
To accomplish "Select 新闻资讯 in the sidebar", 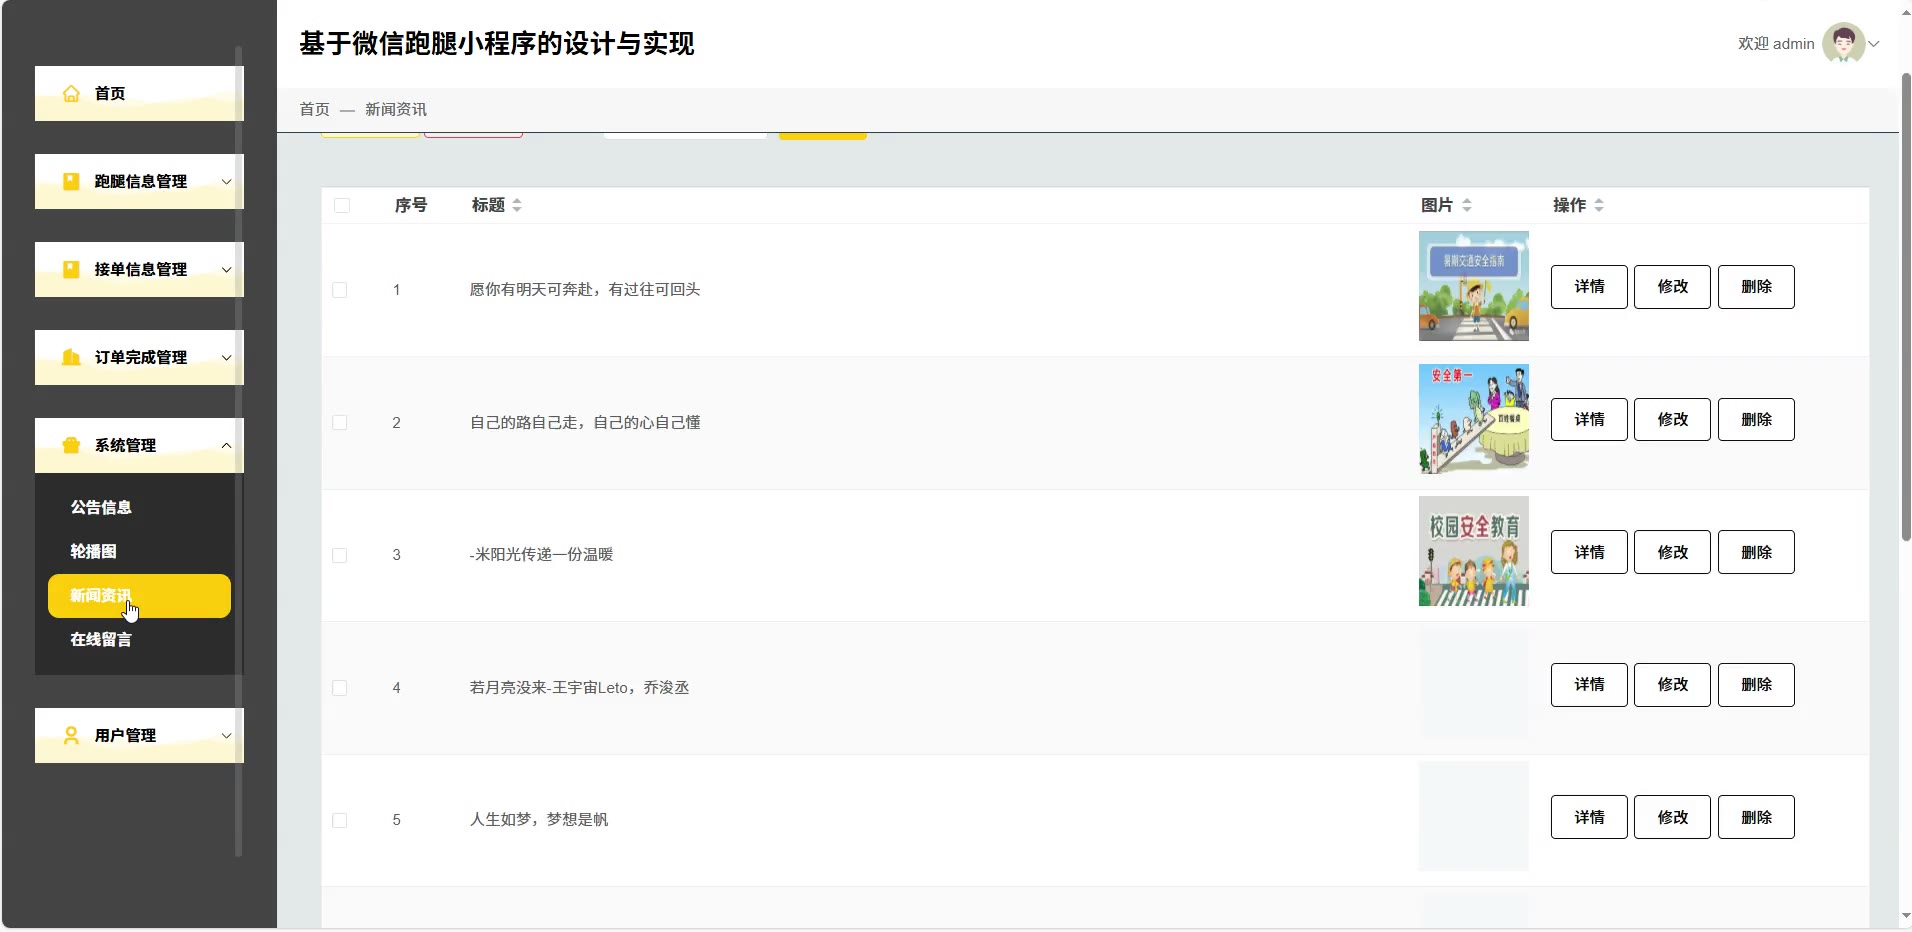I will pos(139,596).
